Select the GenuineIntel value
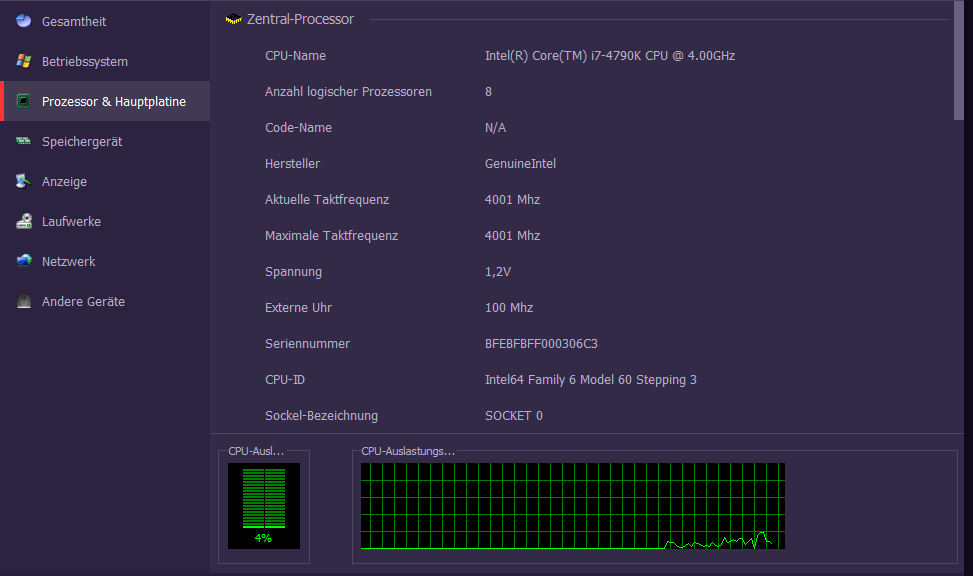973x576 pixels. (x=521, y=164)
